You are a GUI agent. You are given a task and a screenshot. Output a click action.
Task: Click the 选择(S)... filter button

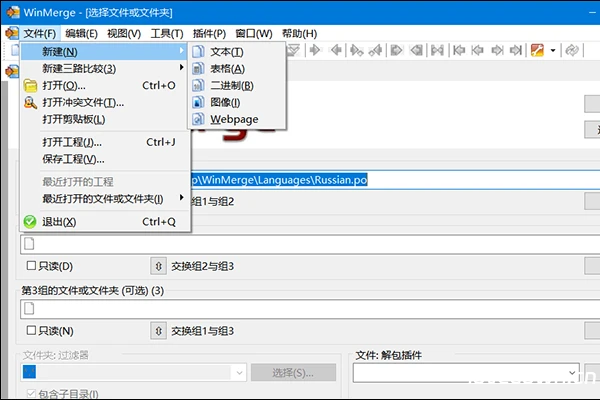293,372
